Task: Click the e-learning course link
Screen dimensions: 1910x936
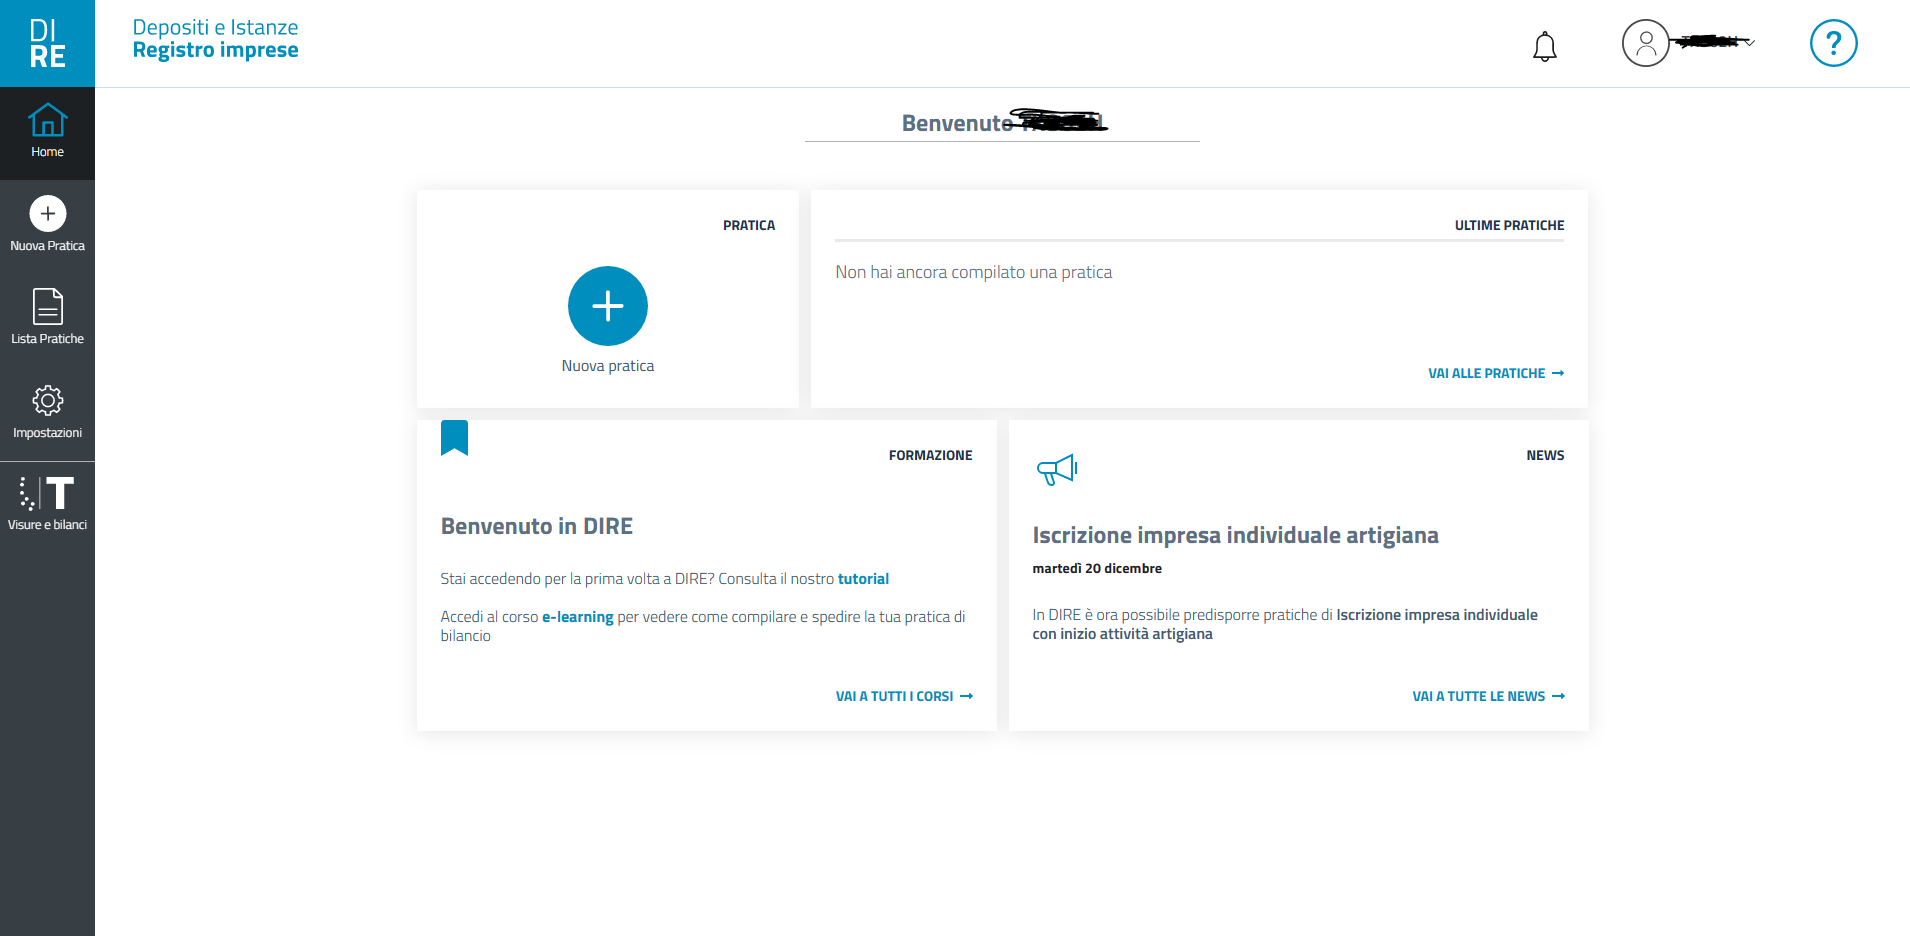Action: pyautogui.click(x=577, y=617)
